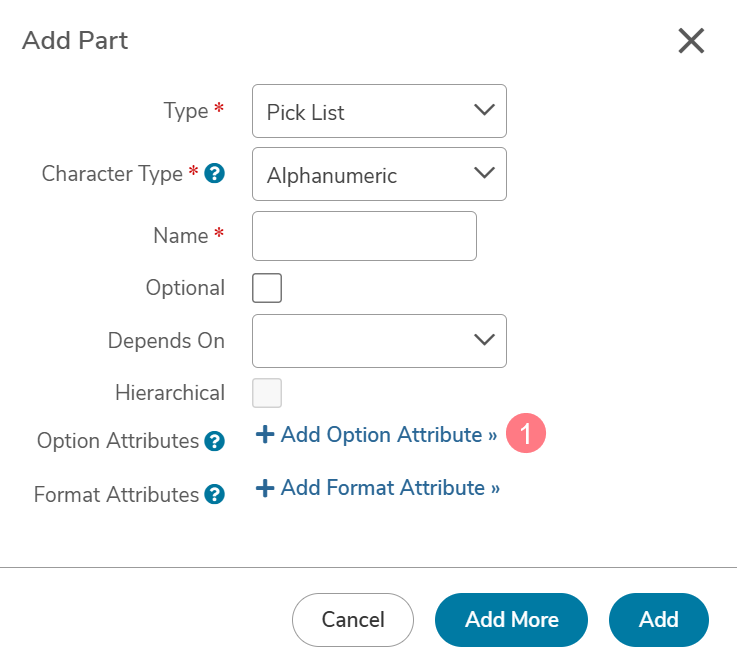Open the Character Type dropdown showing Alphanumeric
The height and width of the screenshot is (662, 737).
point(379,174)
